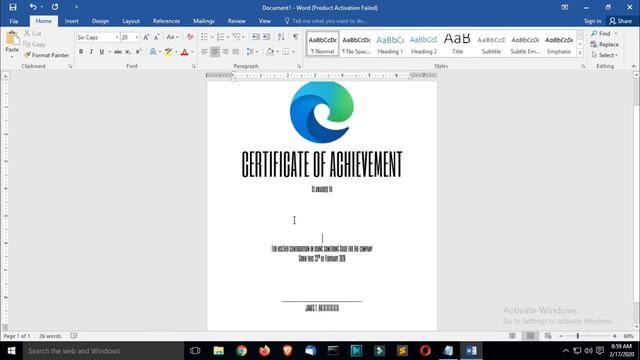
Task: Apply superscript formatting
Action: [x=138, y=52]
